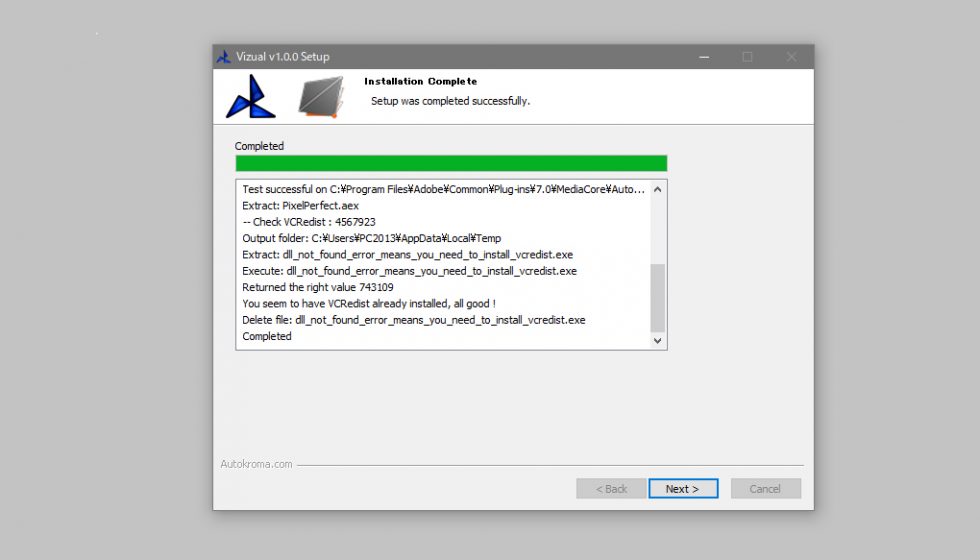The height and width of the screenshot is (560, 980).
Task: Click the Autokroma.com label
Action: [256, 464]
